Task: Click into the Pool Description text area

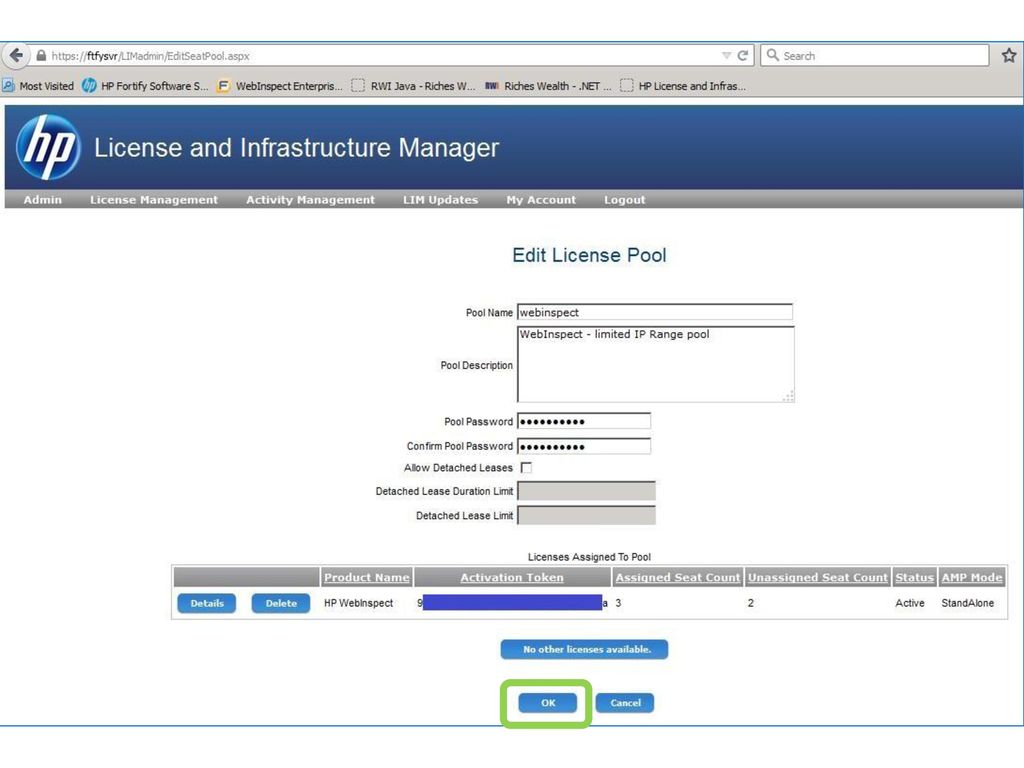Action: click(x=656, y=364)
